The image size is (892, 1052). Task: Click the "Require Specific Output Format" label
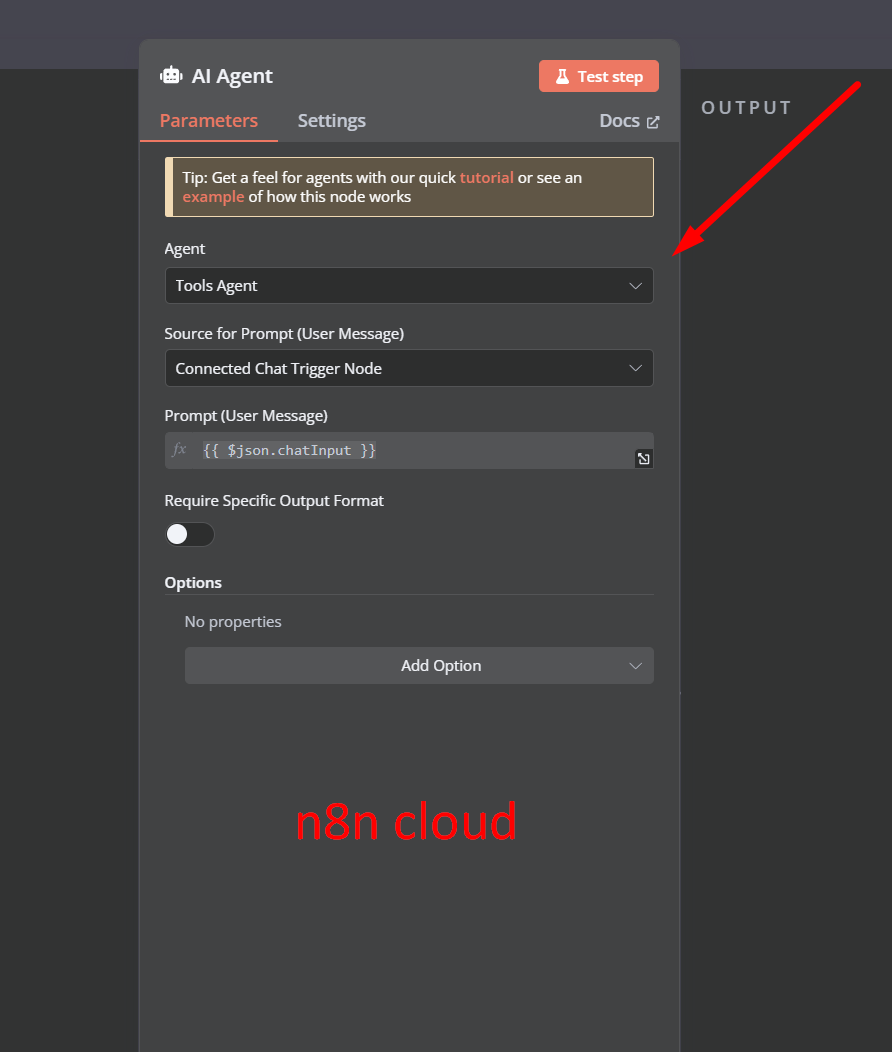click(x=274, y=501)
